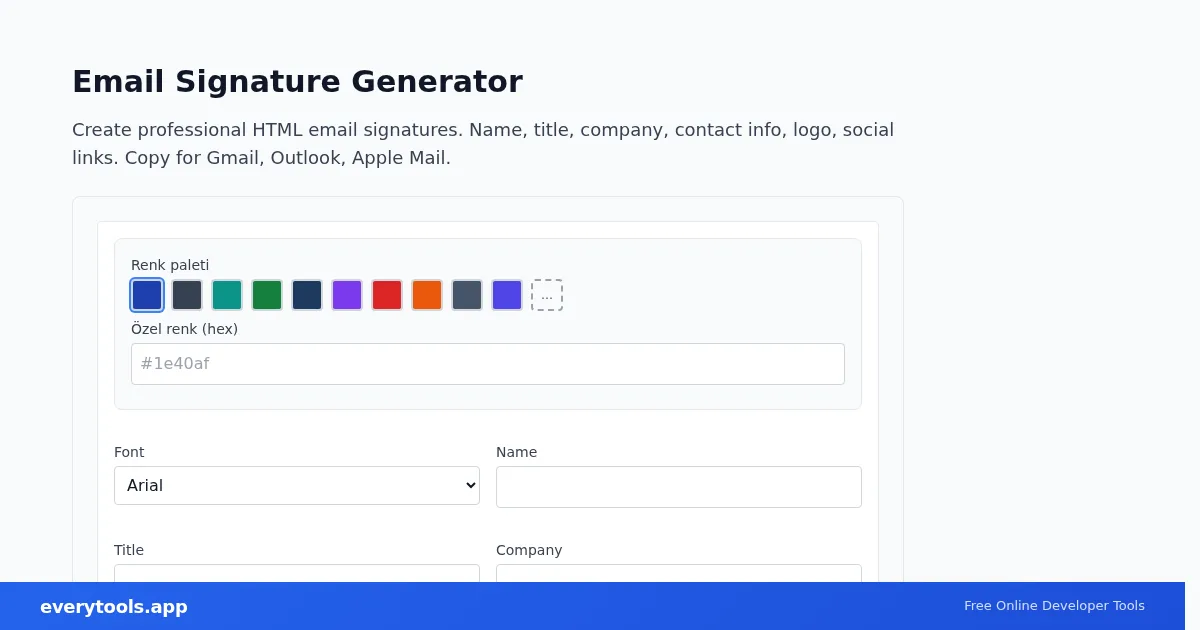Screen dimensions: 1200x630
Task: Click Free Online Developer Tools text
Action: click(x=1054, y=606)
